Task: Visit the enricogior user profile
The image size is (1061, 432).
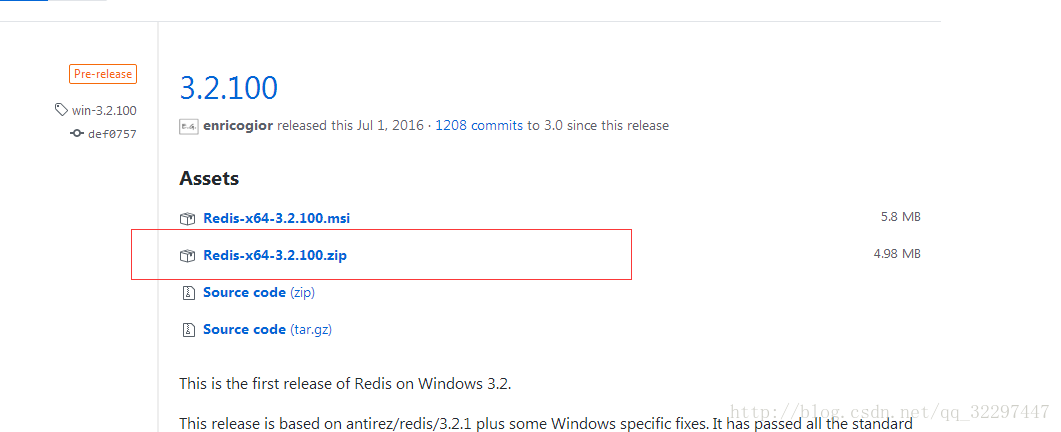Action: (x=238, y=125)
